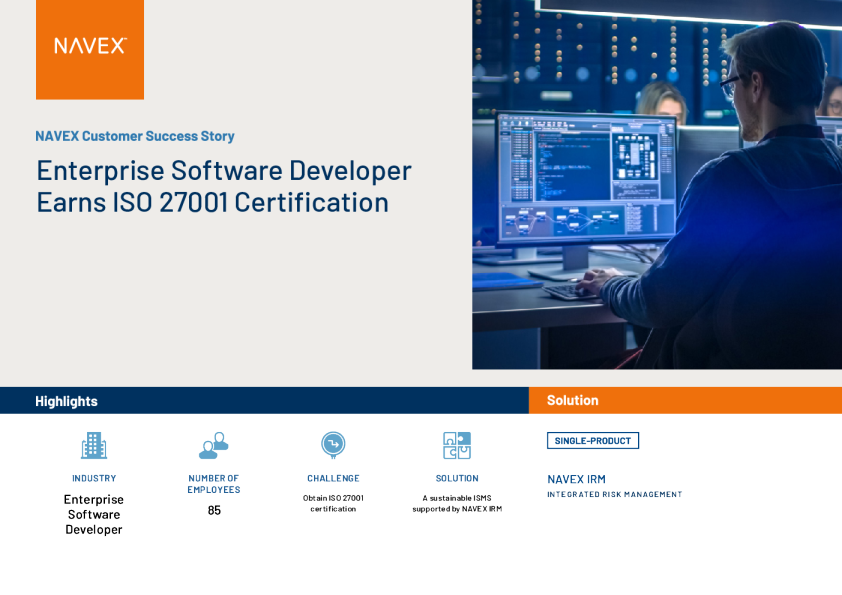Click 'Obtain ISO 27001 certification' text

(x=333, y=503)
